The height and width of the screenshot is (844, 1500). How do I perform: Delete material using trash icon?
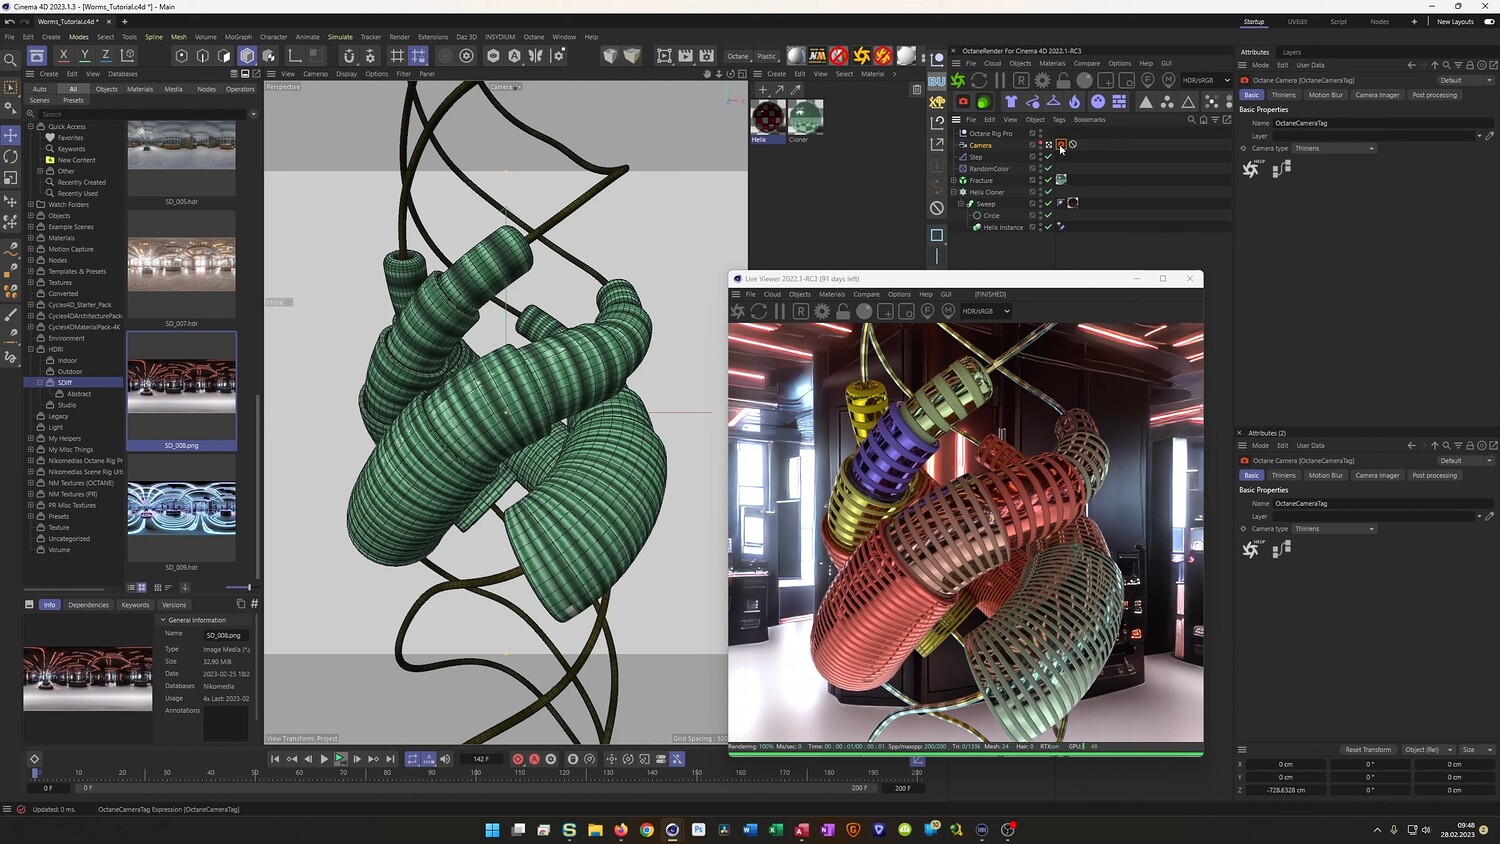tap(917, 89)
